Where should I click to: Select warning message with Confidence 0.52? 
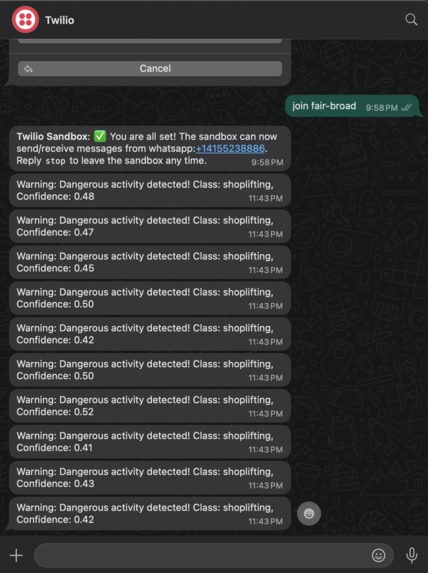click(x=150, y=406)
